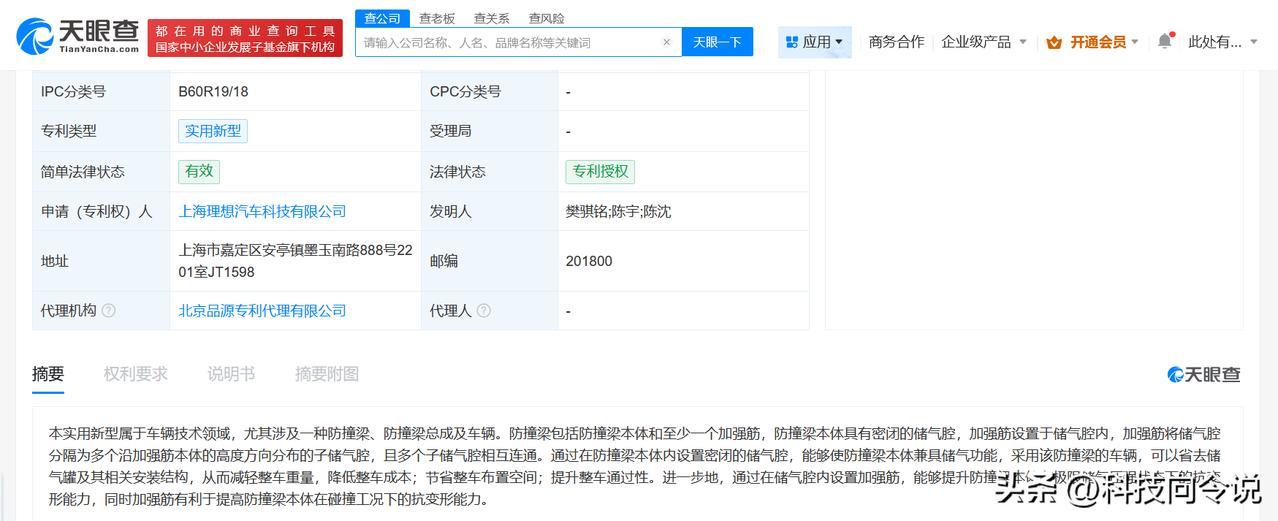Switch to the 摘要 tab

[48, 374]
